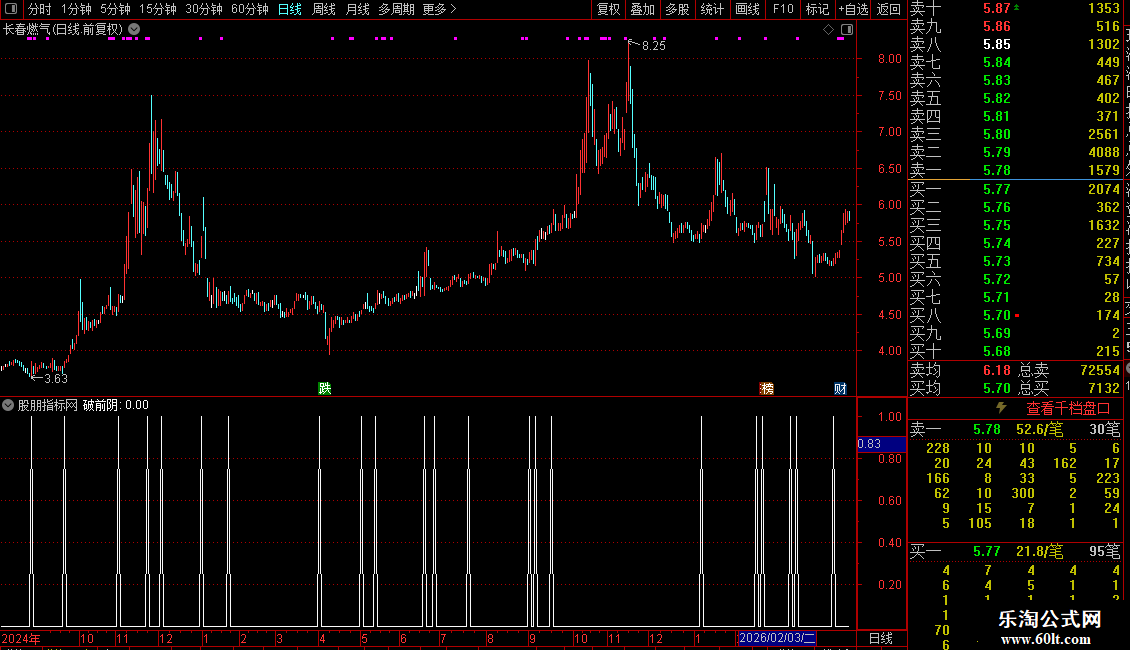
Task: Click the 总卖 72554 total value
Action: (x=1069, y=370)
